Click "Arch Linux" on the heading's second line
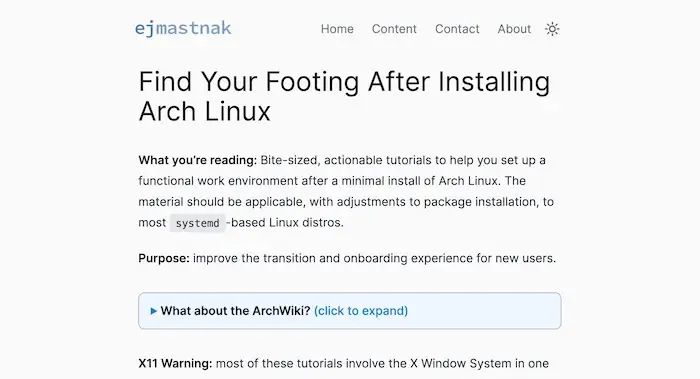The width and height of the screenshot is (700, 379). pyautogui.click(x=204, y=111)
